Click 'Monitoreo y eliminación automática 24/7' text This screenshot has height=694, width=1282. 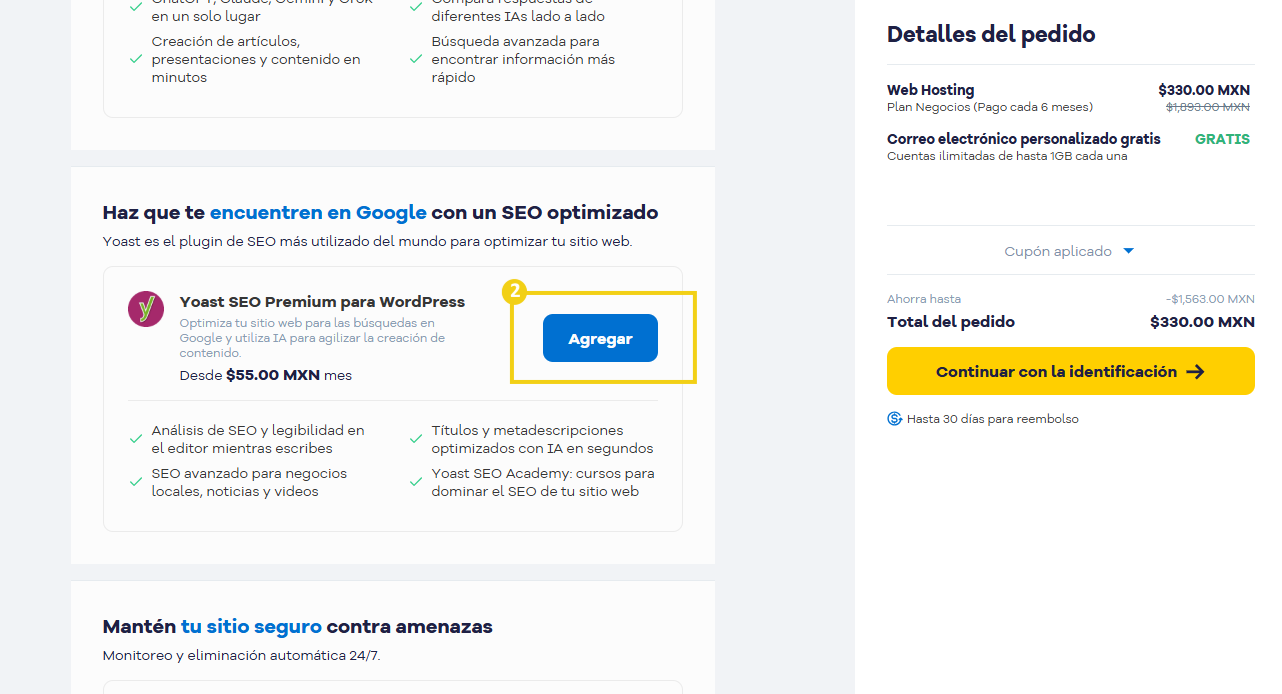(x=241, y=656)
